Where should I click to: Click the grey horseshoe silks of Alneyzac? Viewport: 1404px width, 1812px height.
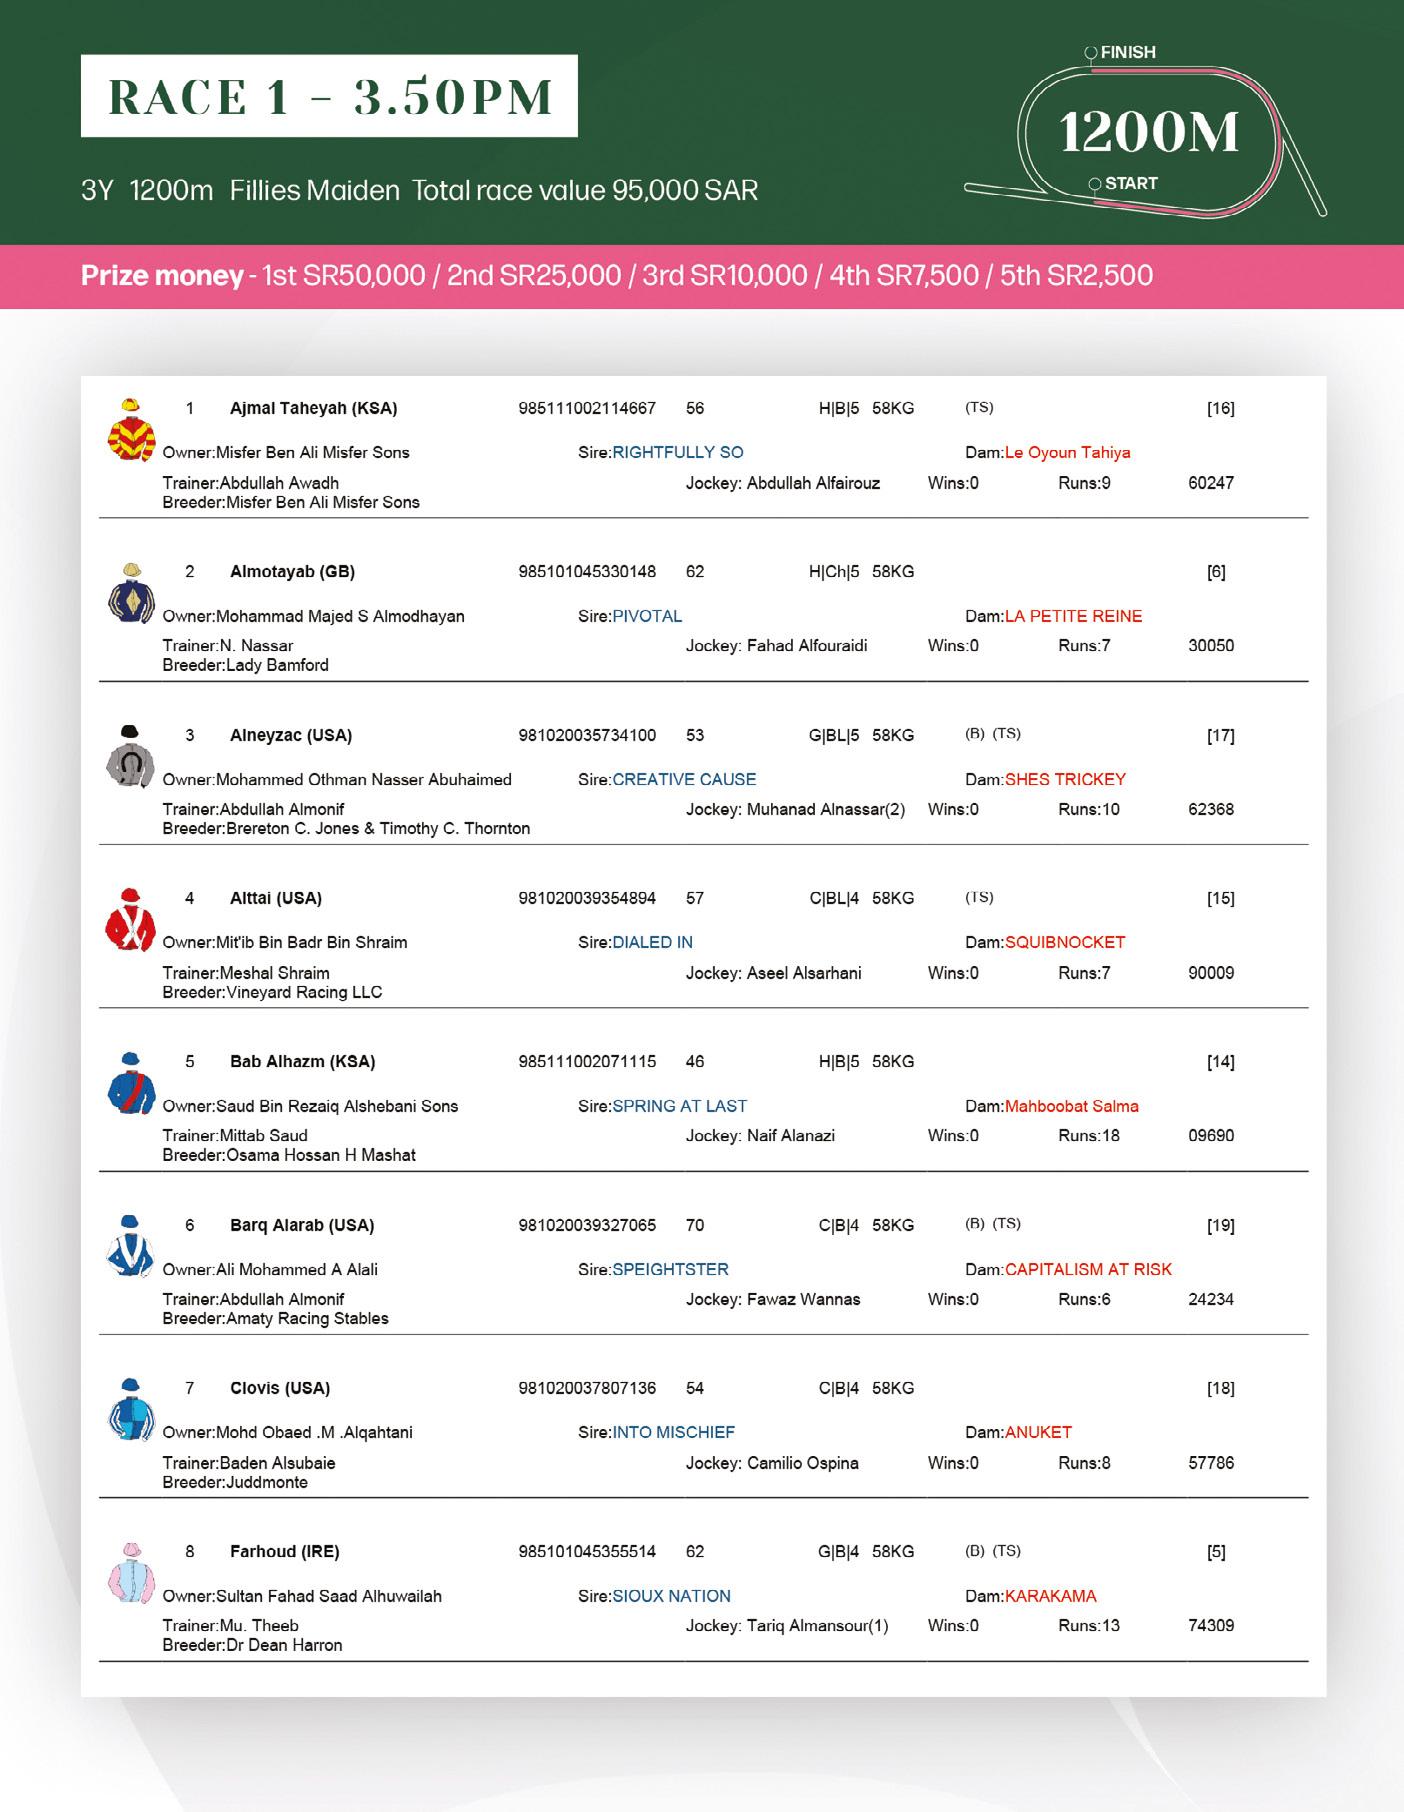pyautogui.click(x=131, y=757)
